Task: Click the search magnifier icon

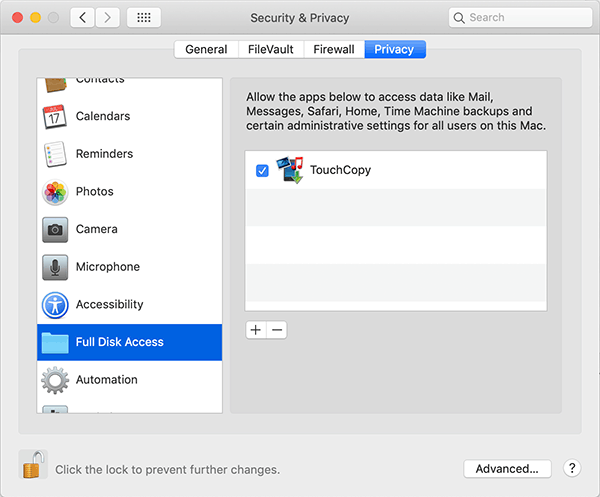Action: click(x=459, y=18)
